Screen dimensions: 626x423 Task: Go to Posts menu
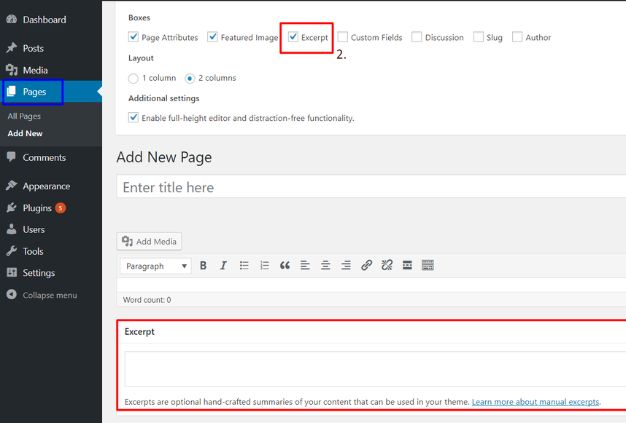[x=33, y=48]
